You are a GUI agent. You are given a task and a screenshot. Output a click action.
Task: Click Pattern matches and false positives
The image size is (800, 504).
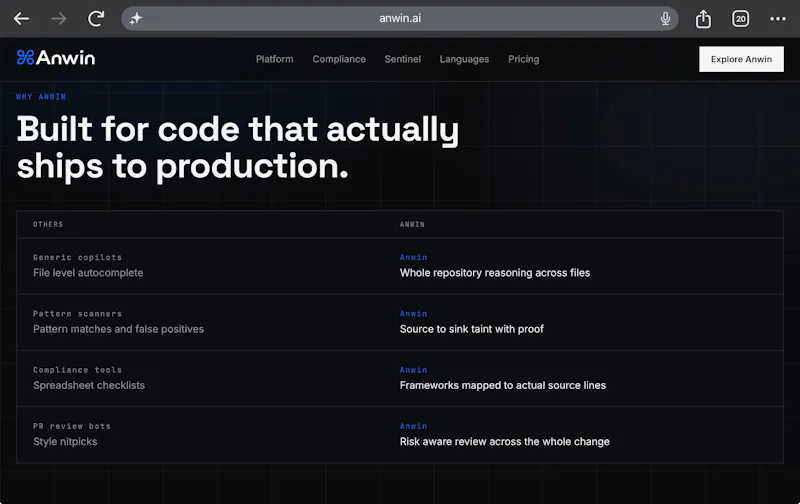[118, 329]
